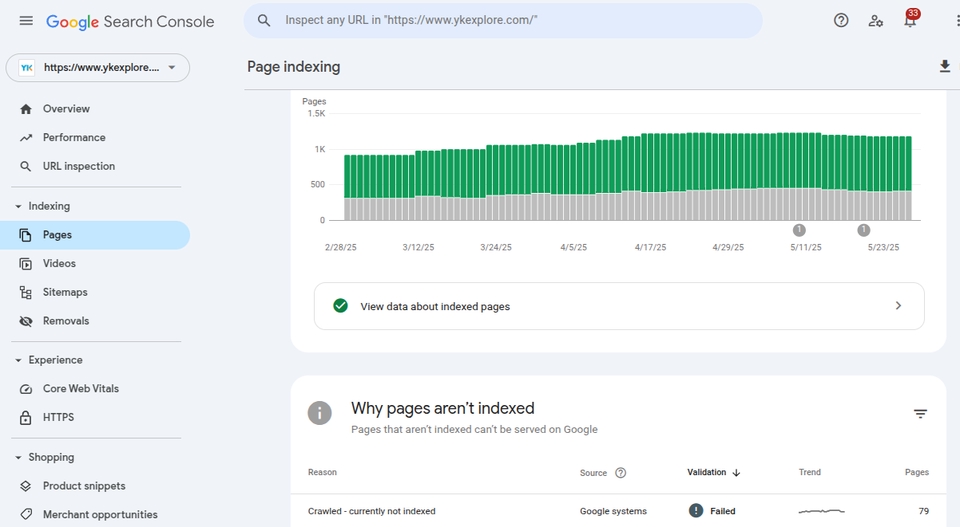
Task: Click the Removals crossed-eye icon
Action: [26, 321]
